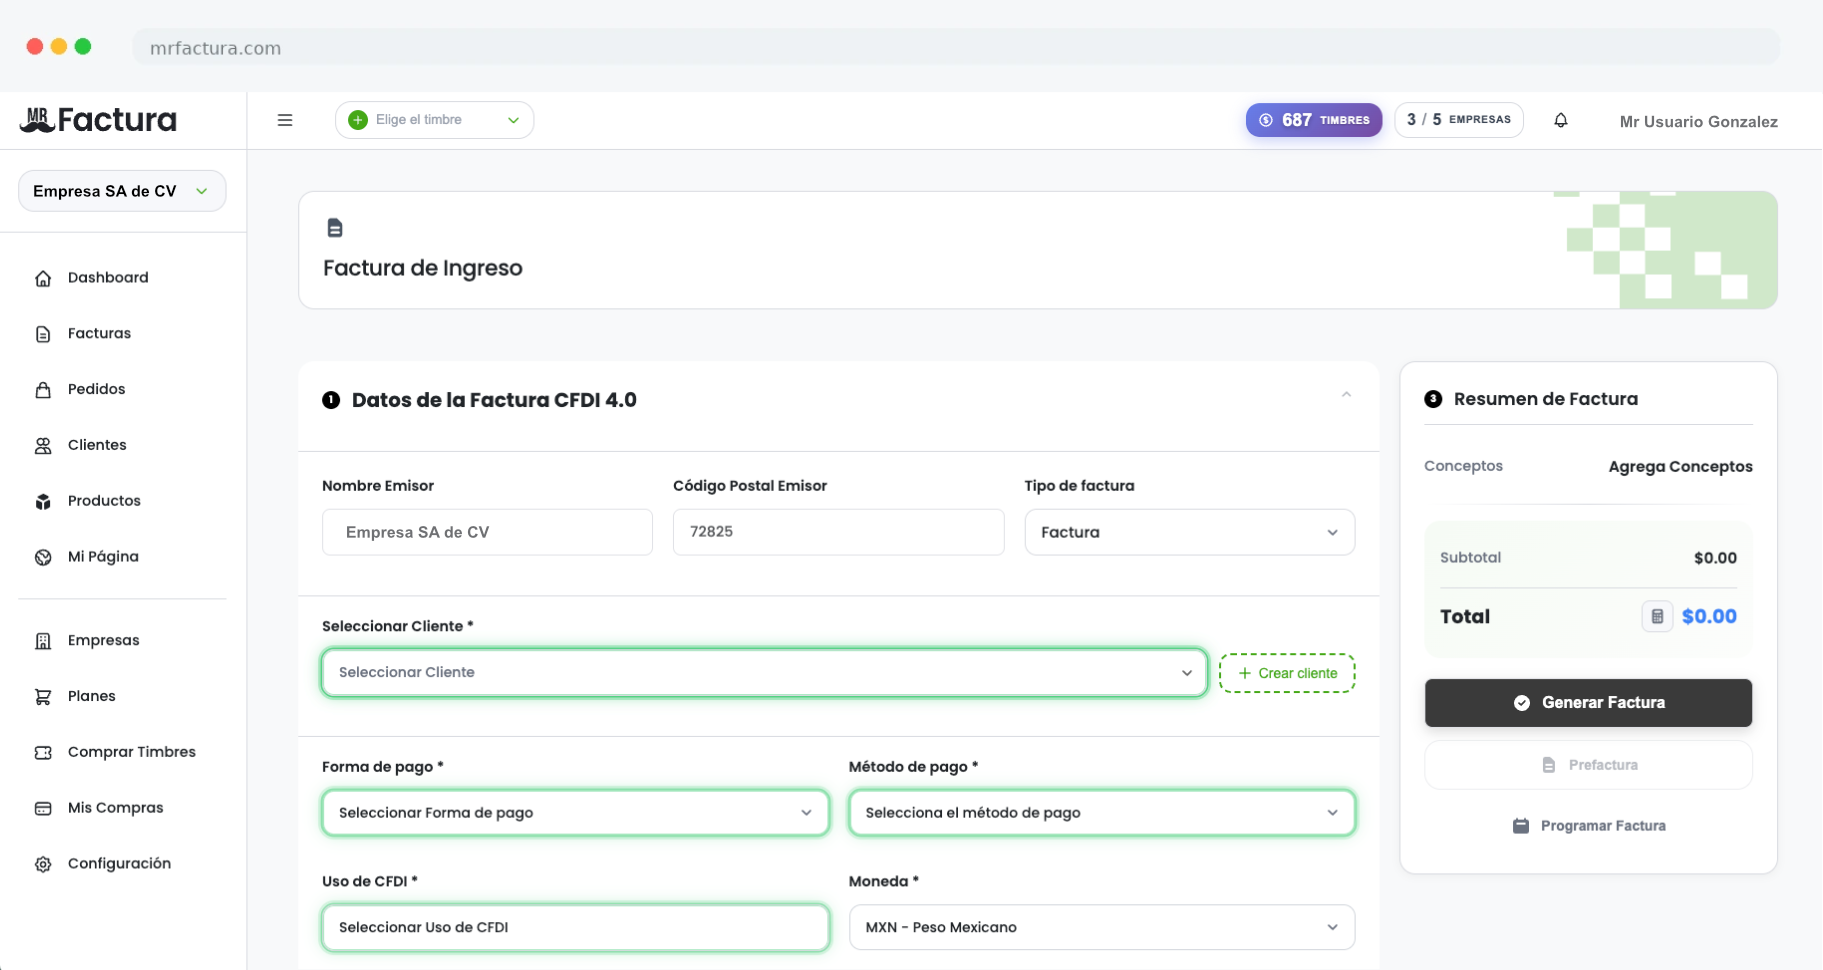Click the Dashboard home icon
Screen dimensions: 1823x970
point(43,278)
